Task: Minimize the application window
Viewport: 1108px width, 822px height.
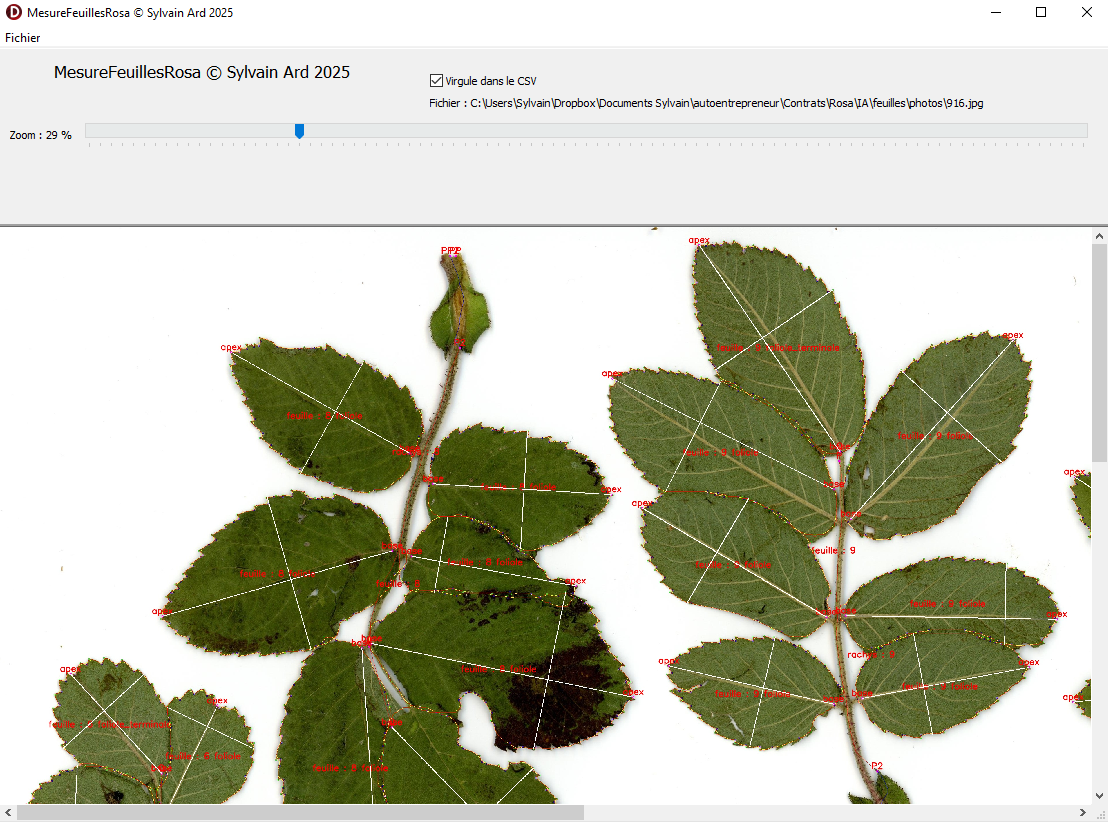Action: coord(996,12)
